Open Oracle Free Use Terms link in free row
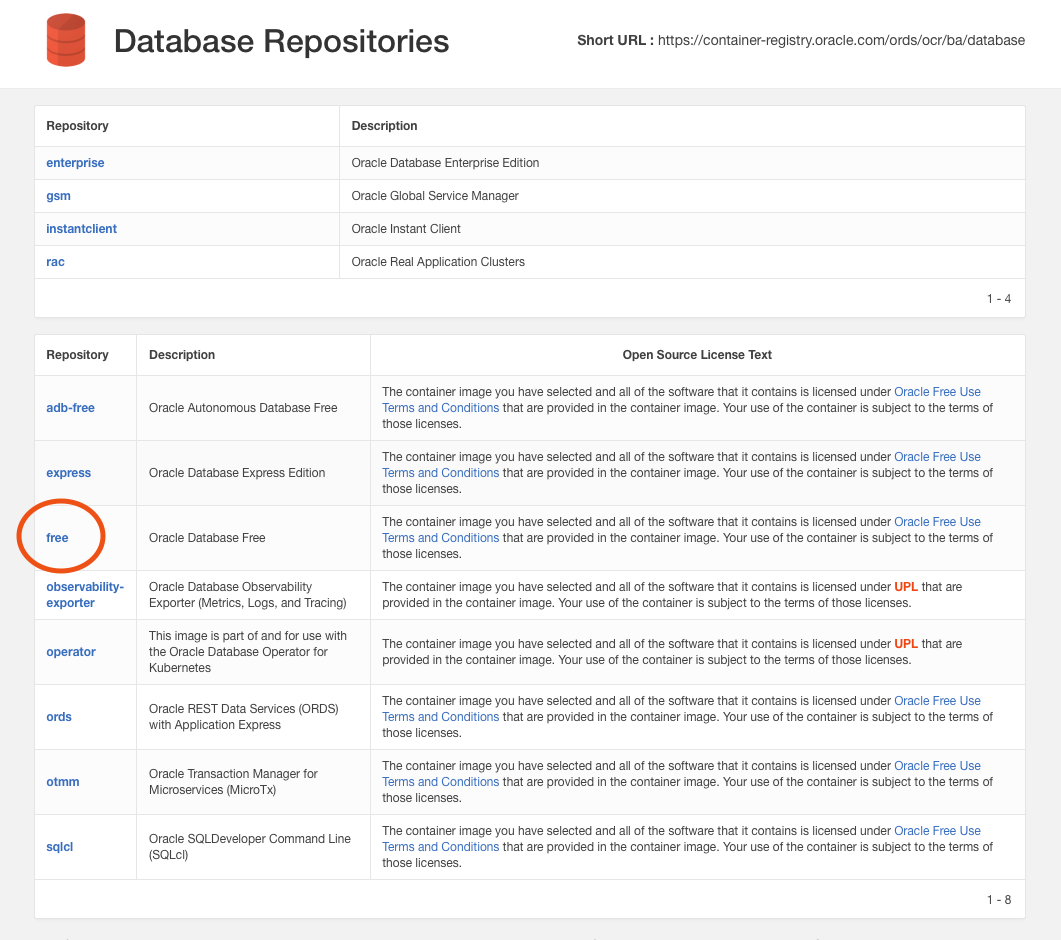 pos(937,522)
